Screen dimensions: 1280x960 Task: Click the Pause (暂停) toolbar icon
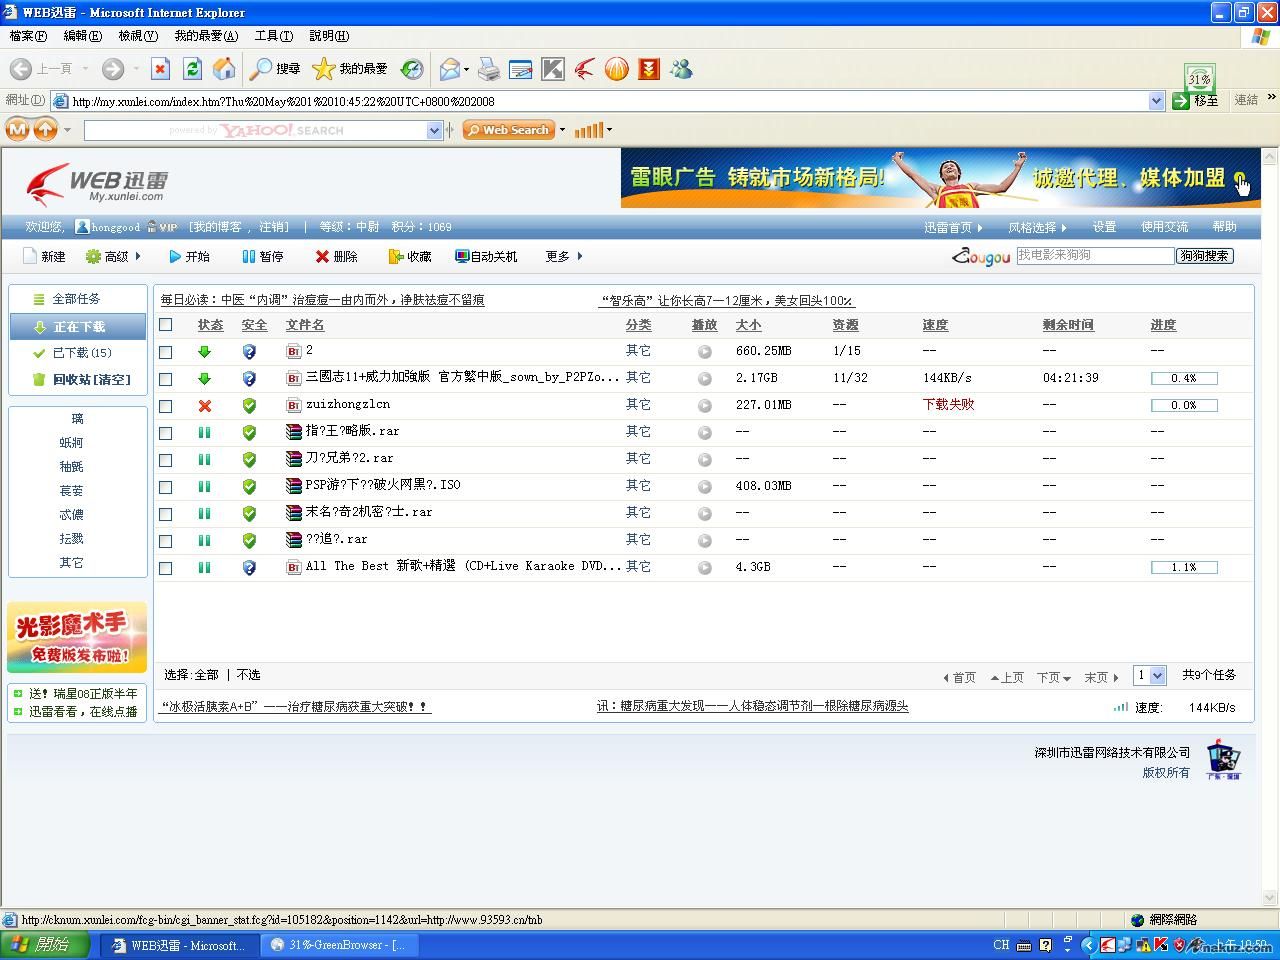tap(248, 257)
